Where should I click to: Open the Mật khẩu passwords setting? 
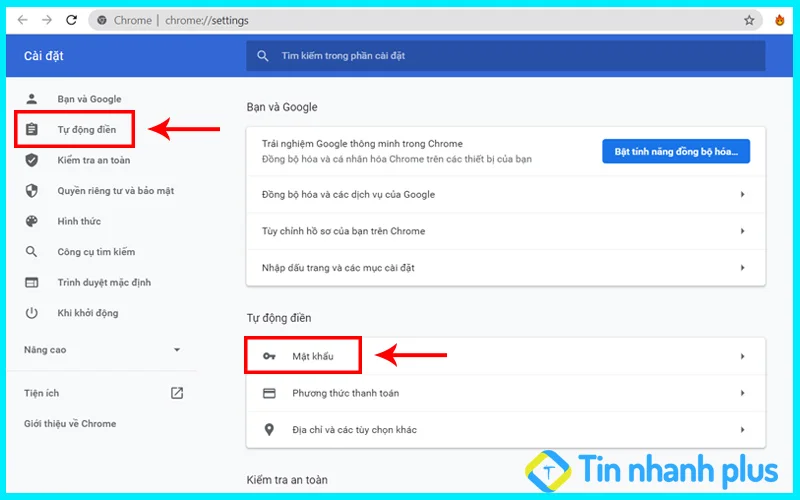tap(506, 356)
